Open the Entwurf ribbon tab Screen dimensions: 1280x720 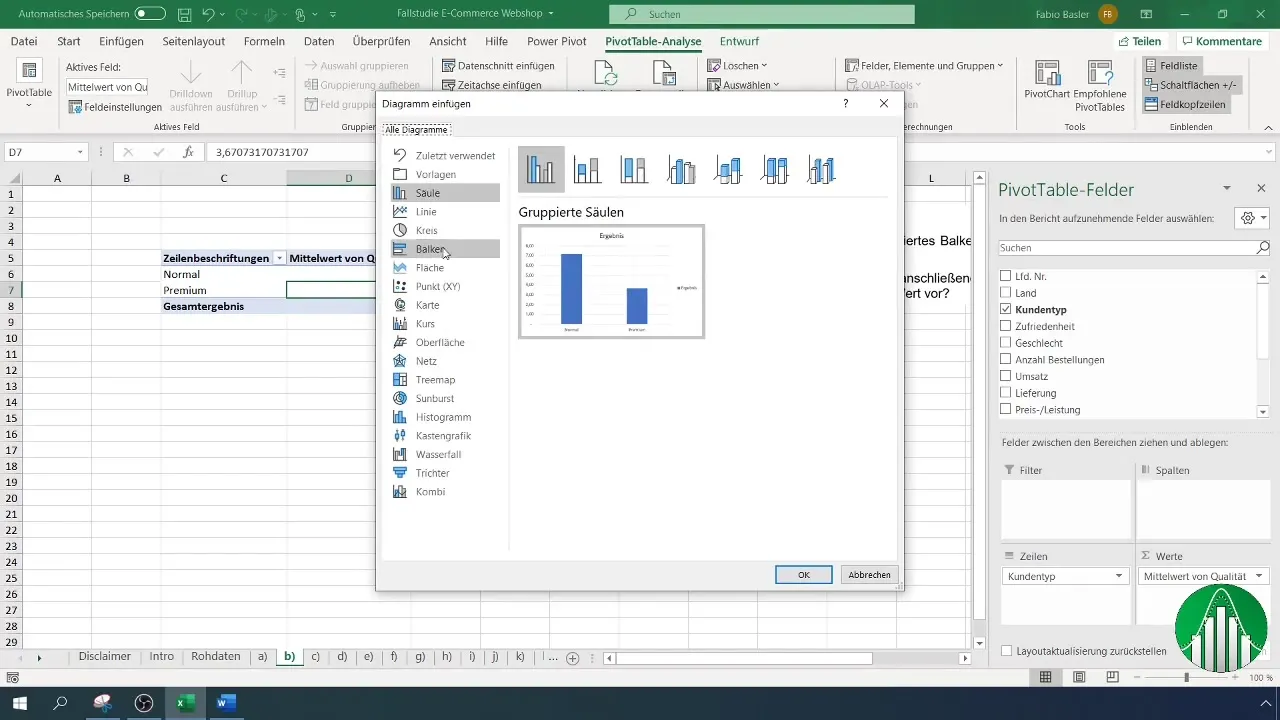(x=738, y=42)
